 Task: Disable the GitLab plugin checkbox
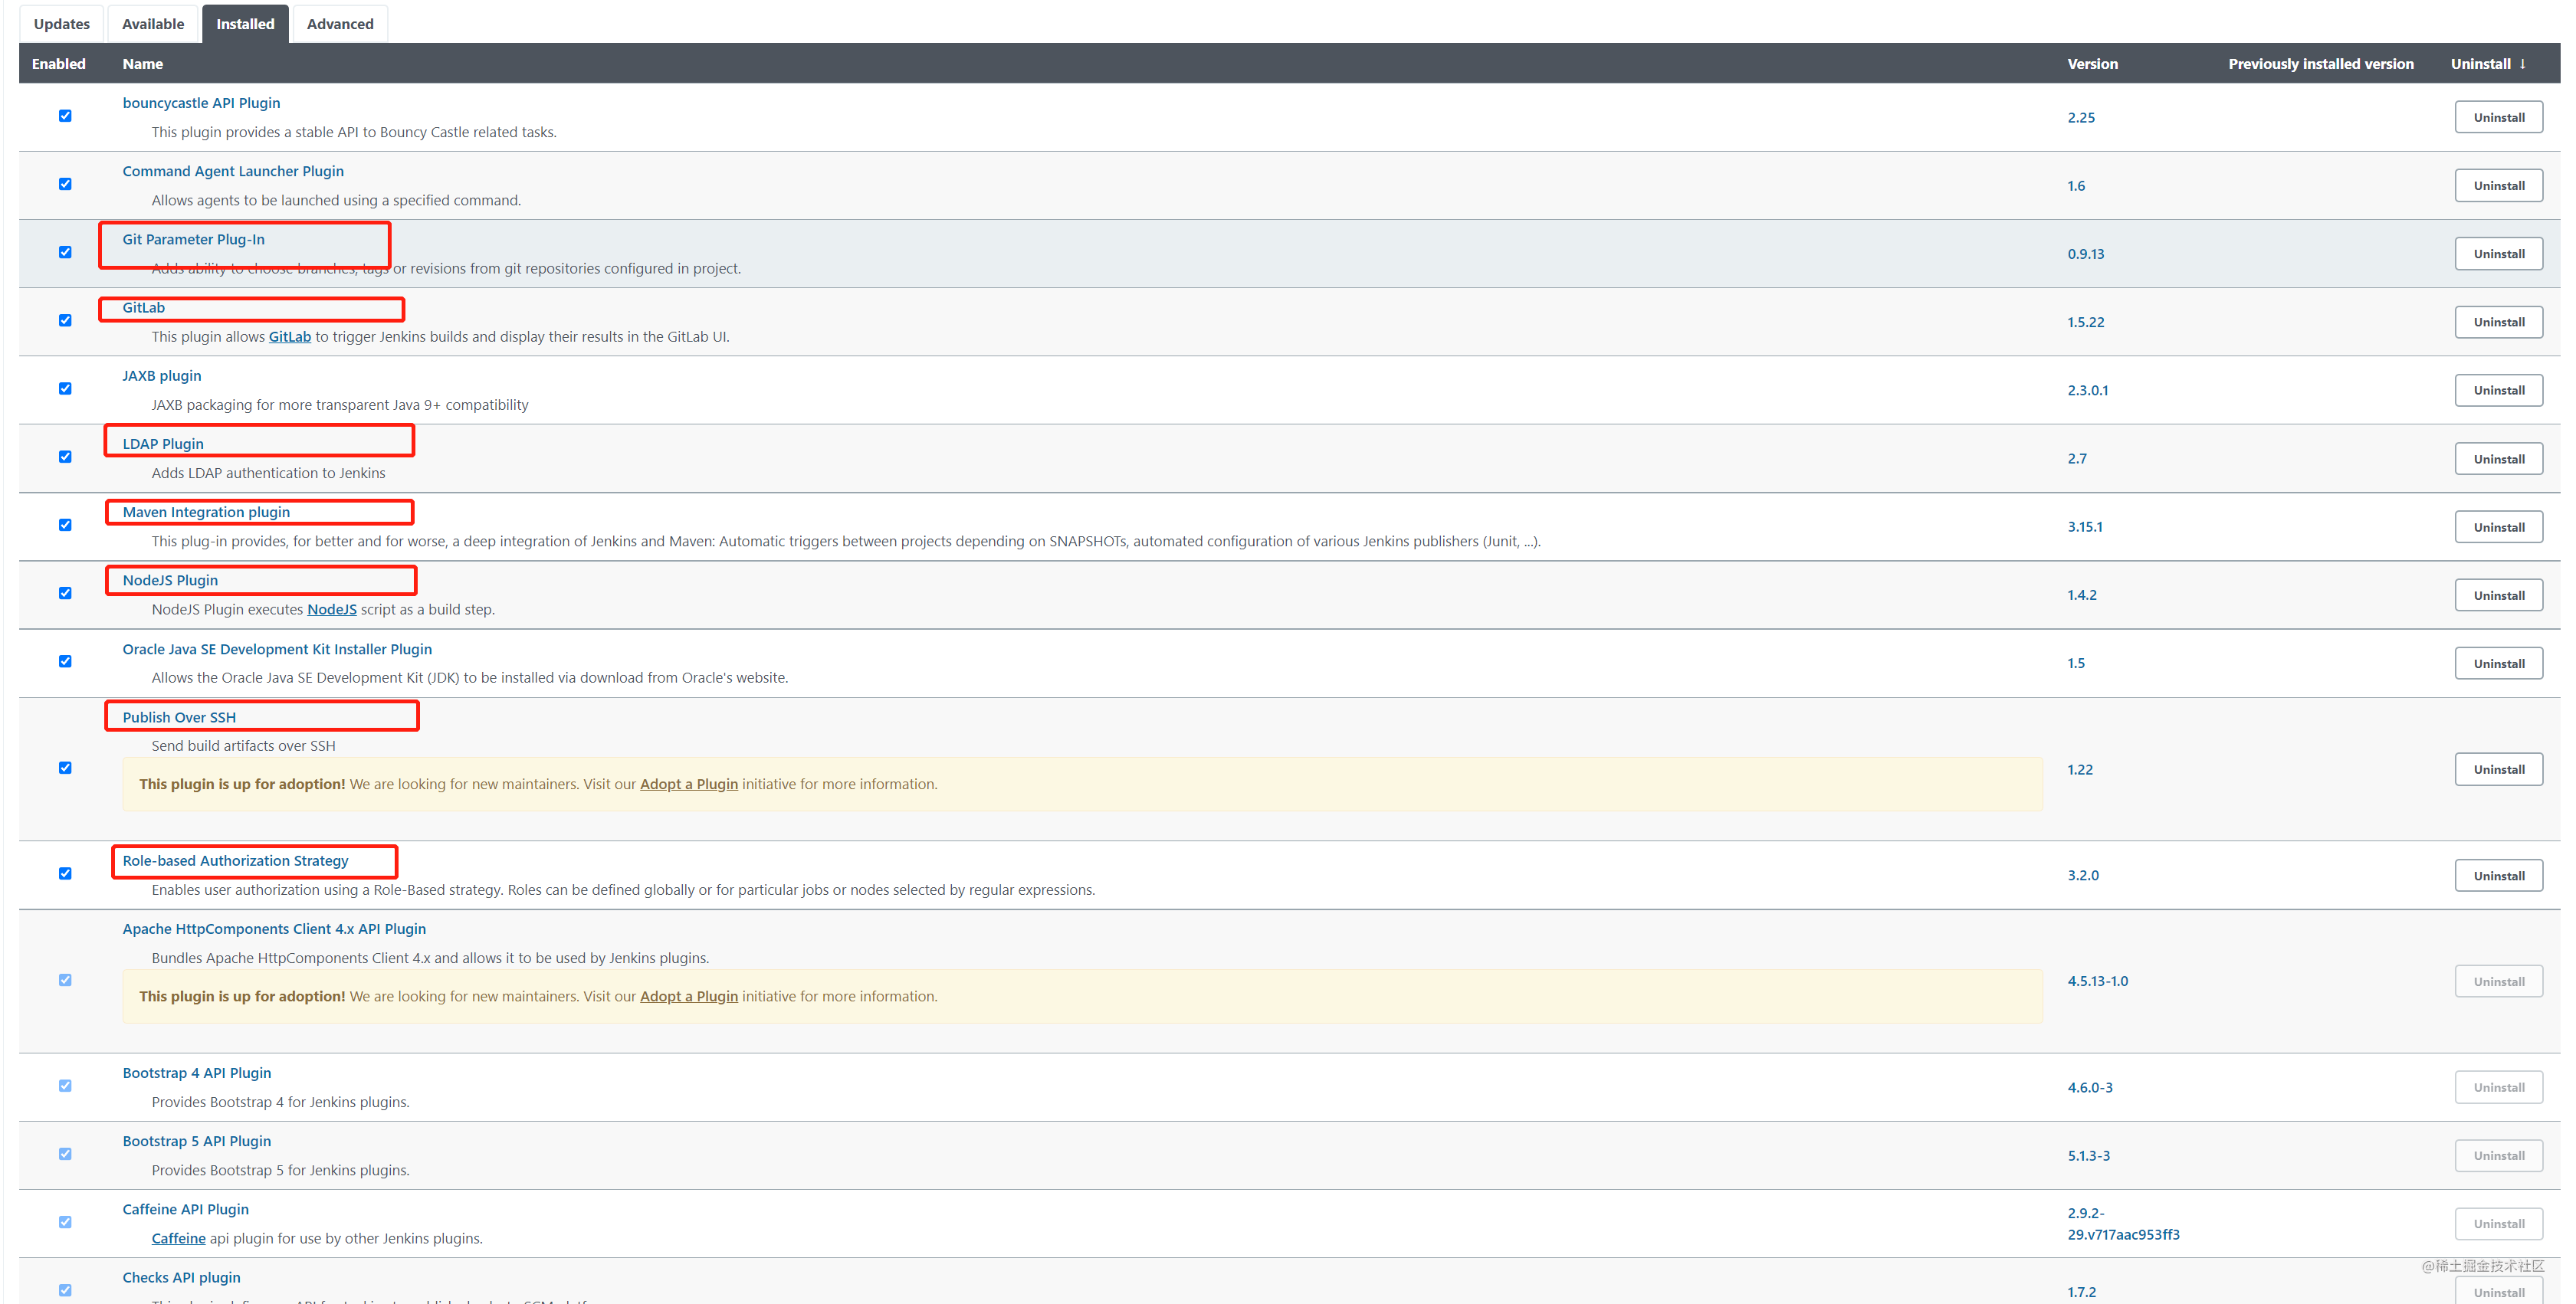[65, 320]
